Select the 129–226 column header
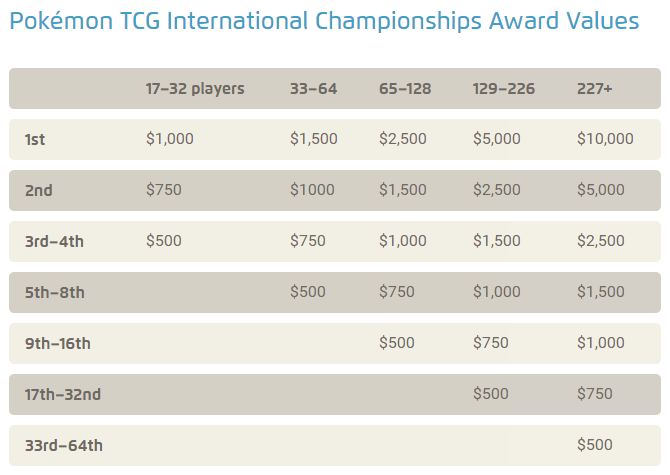 tap(503, 89)
